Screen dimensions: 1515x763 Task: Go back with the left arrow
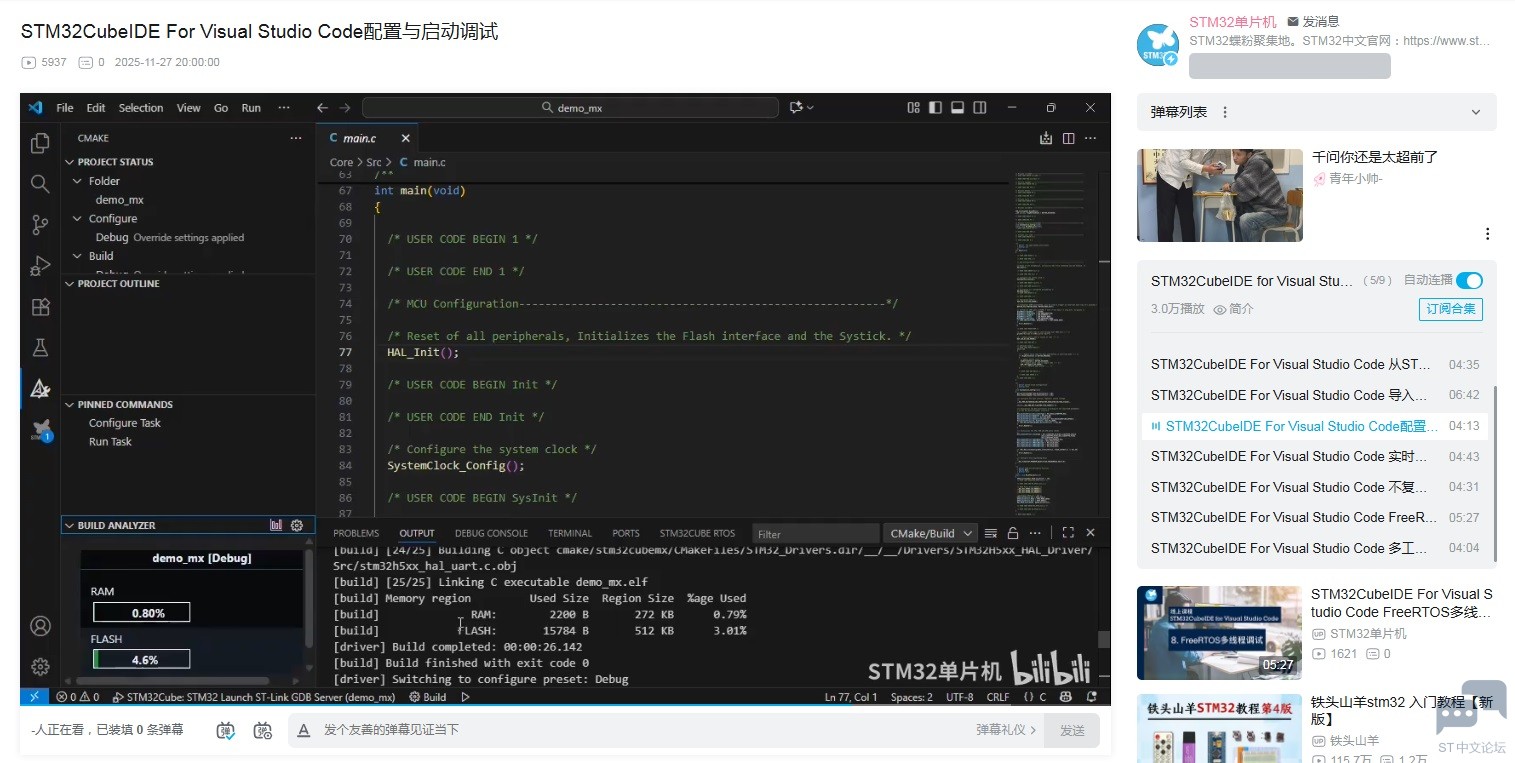[x=322, y=108]
